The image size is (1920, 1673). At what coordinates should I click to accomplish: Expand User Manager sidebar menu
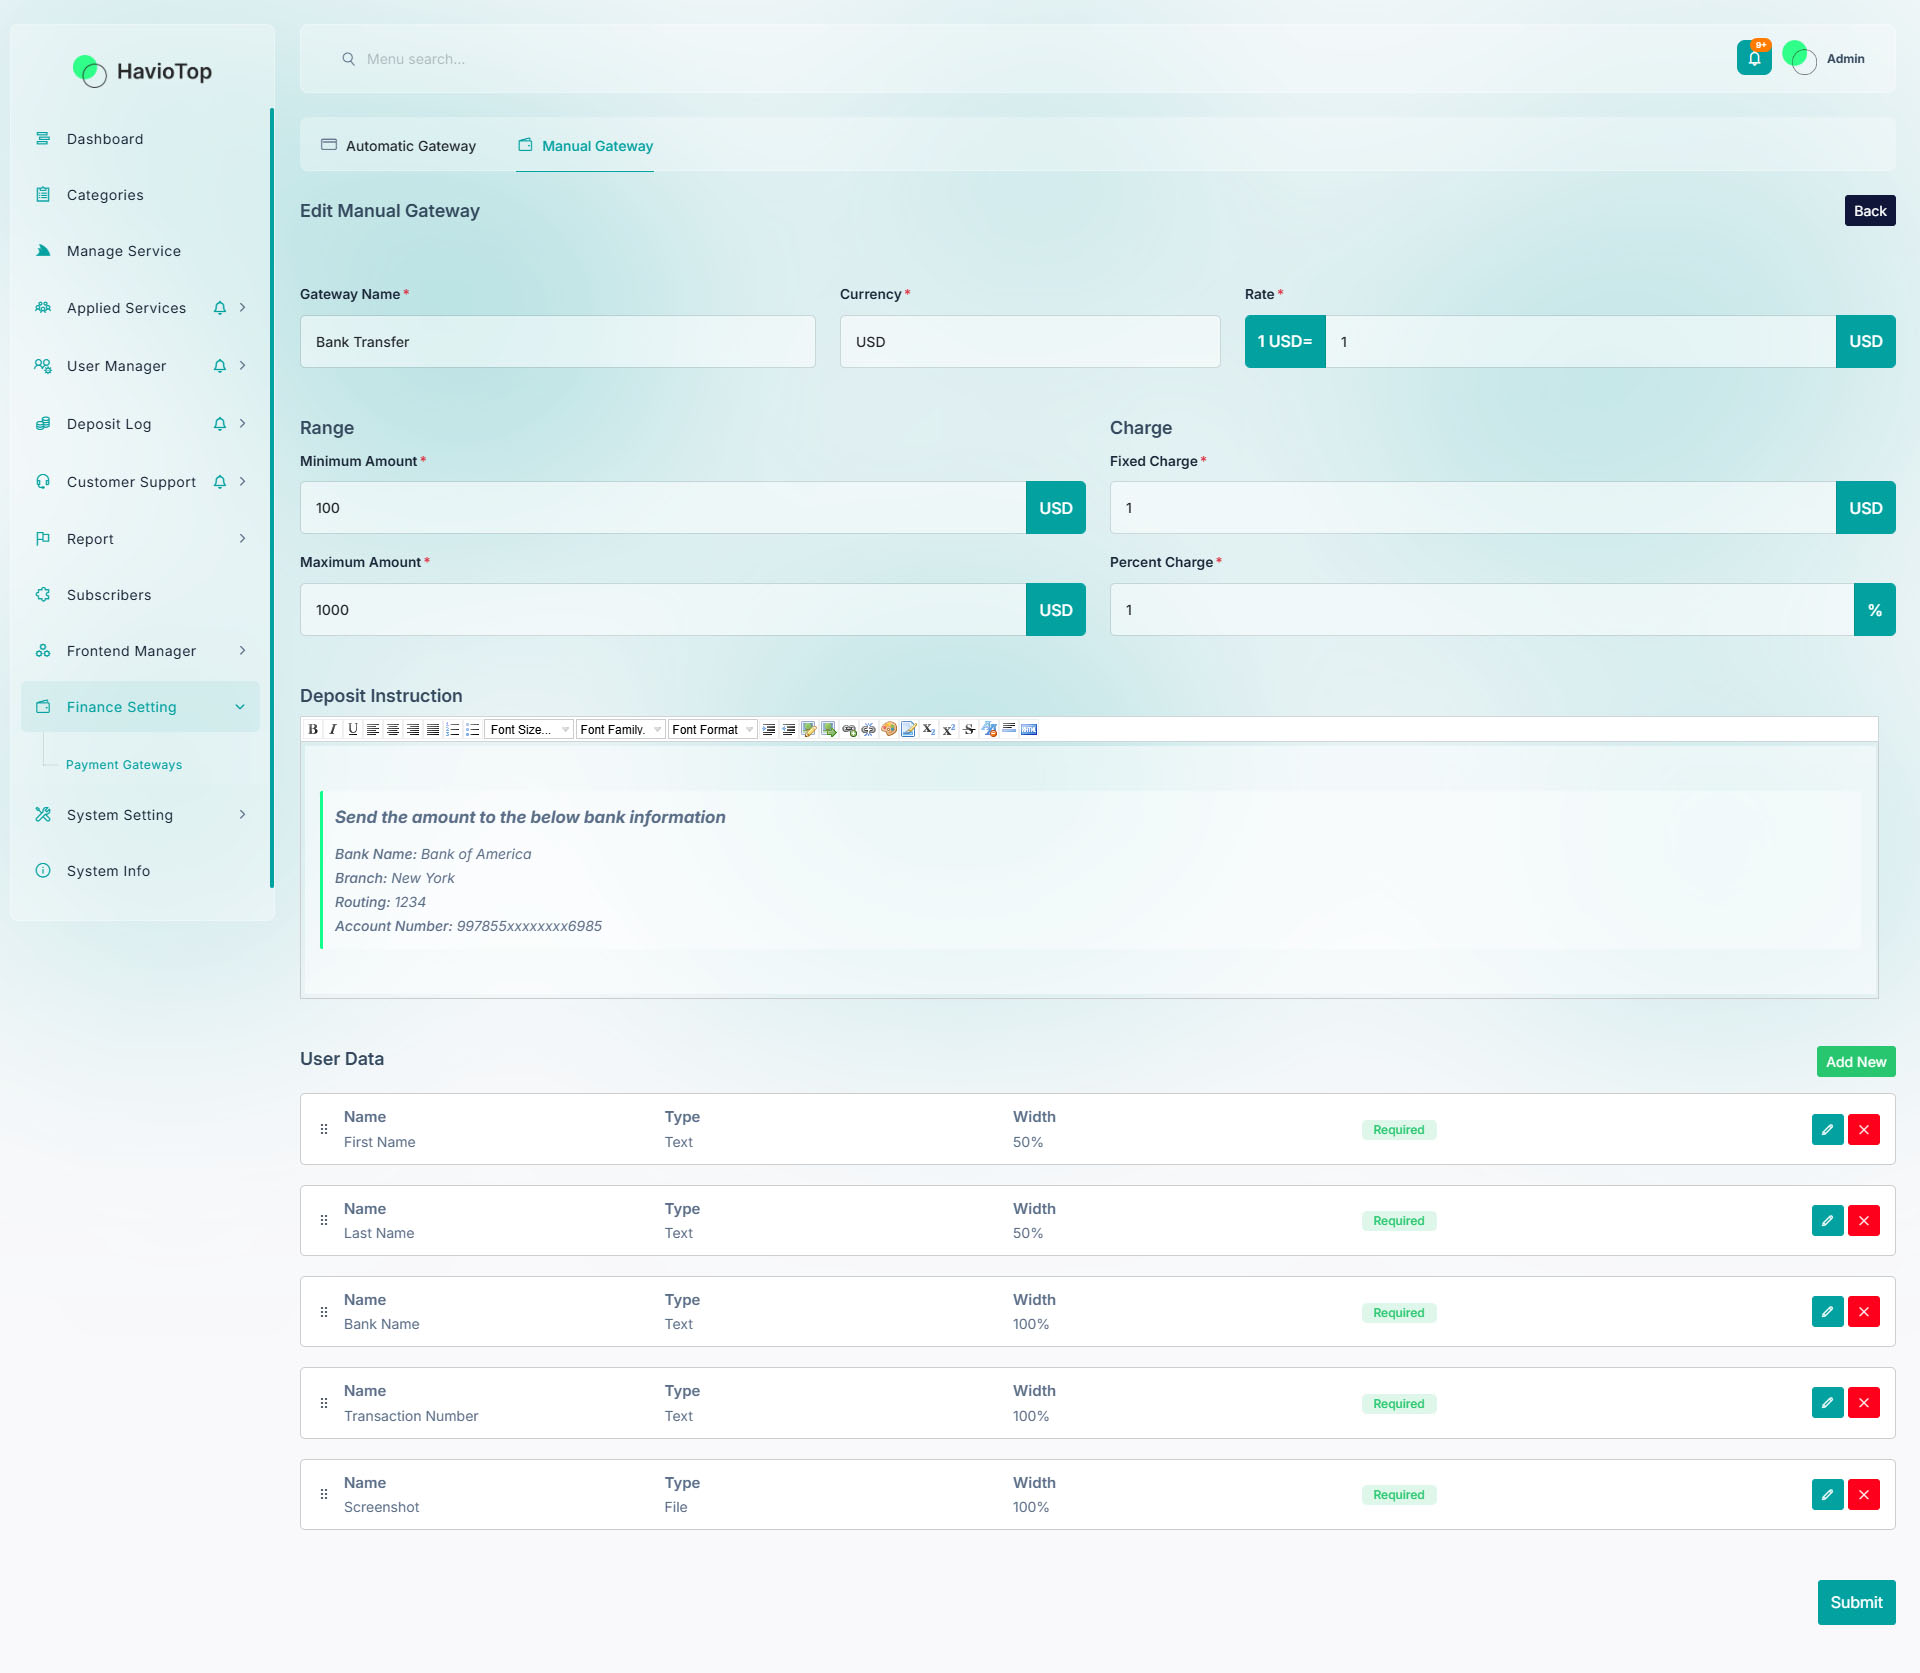click(140, 366)
